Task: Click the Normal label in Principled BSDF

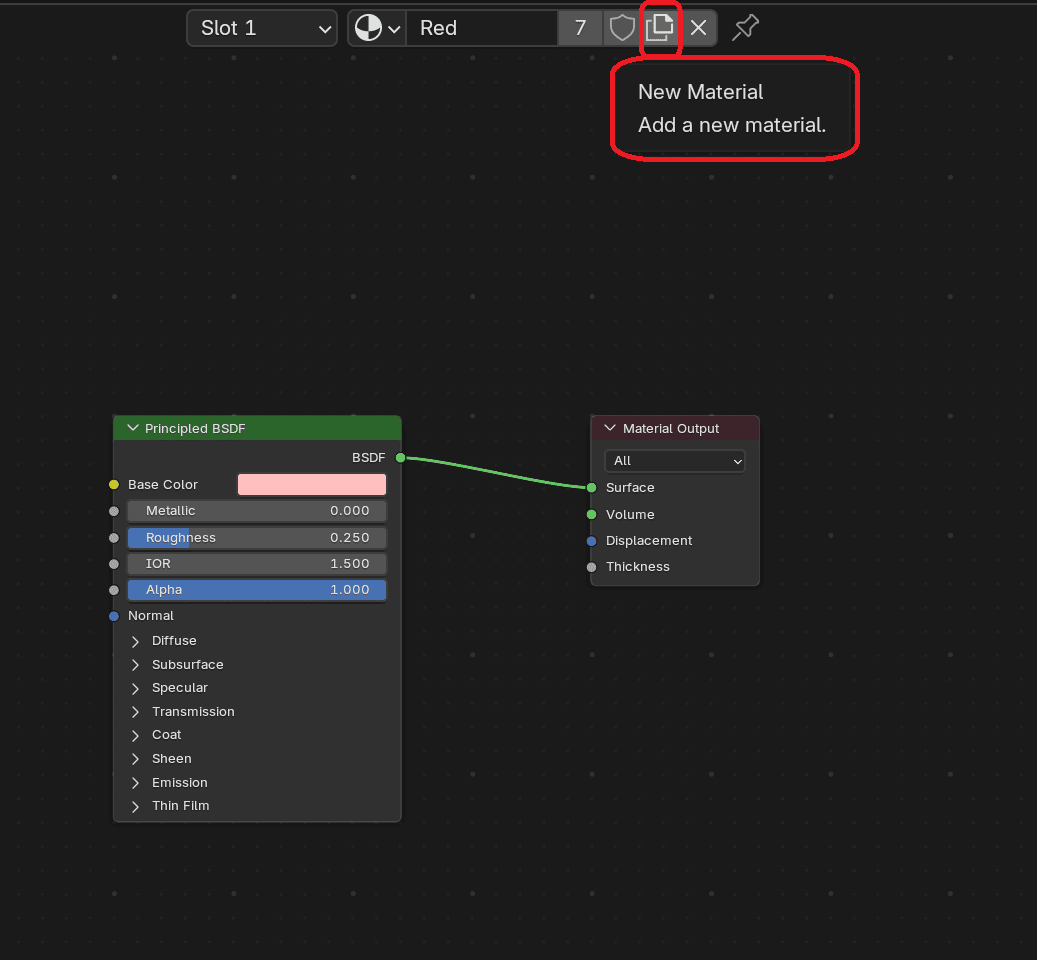Action: (151, 616)
